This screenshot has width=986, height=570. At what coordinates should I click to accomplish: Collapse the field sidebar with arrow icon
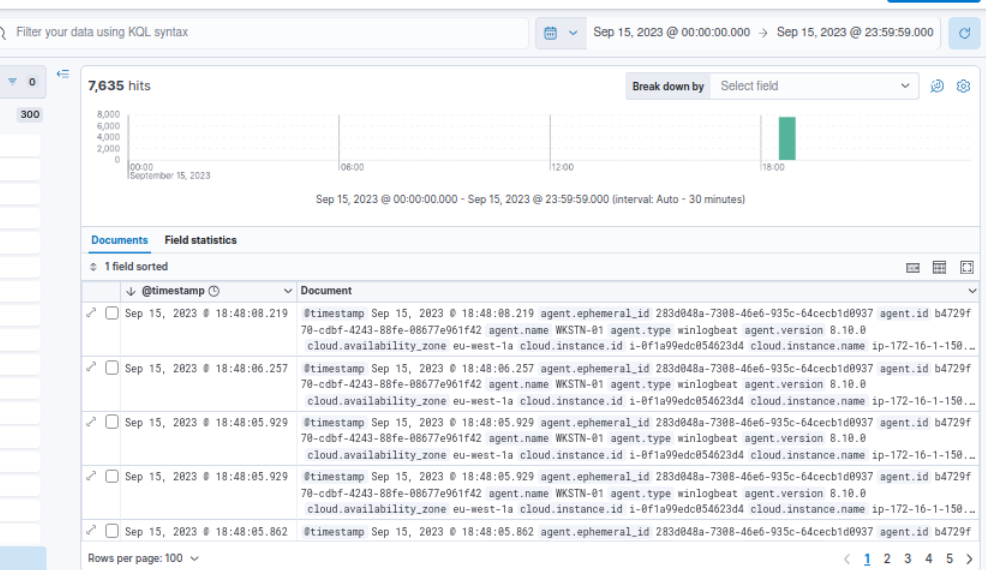pyautogui.click(x=63, y=74)
